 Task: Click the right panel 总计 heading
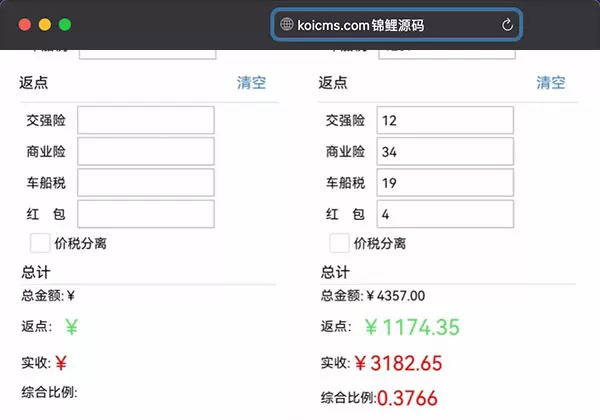pos(335,272)
